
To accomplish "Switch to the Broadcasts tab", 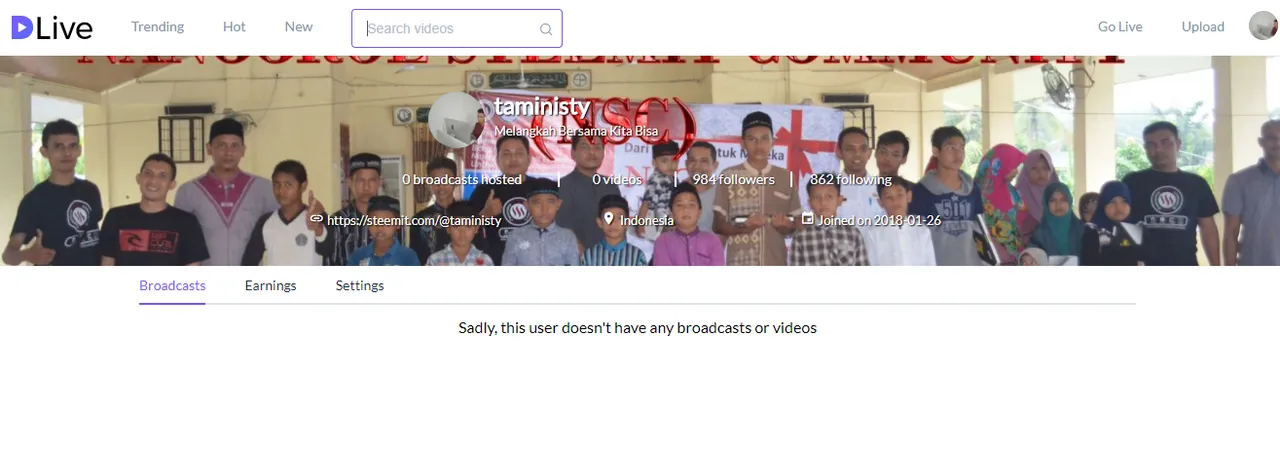I will click(172, 286).
